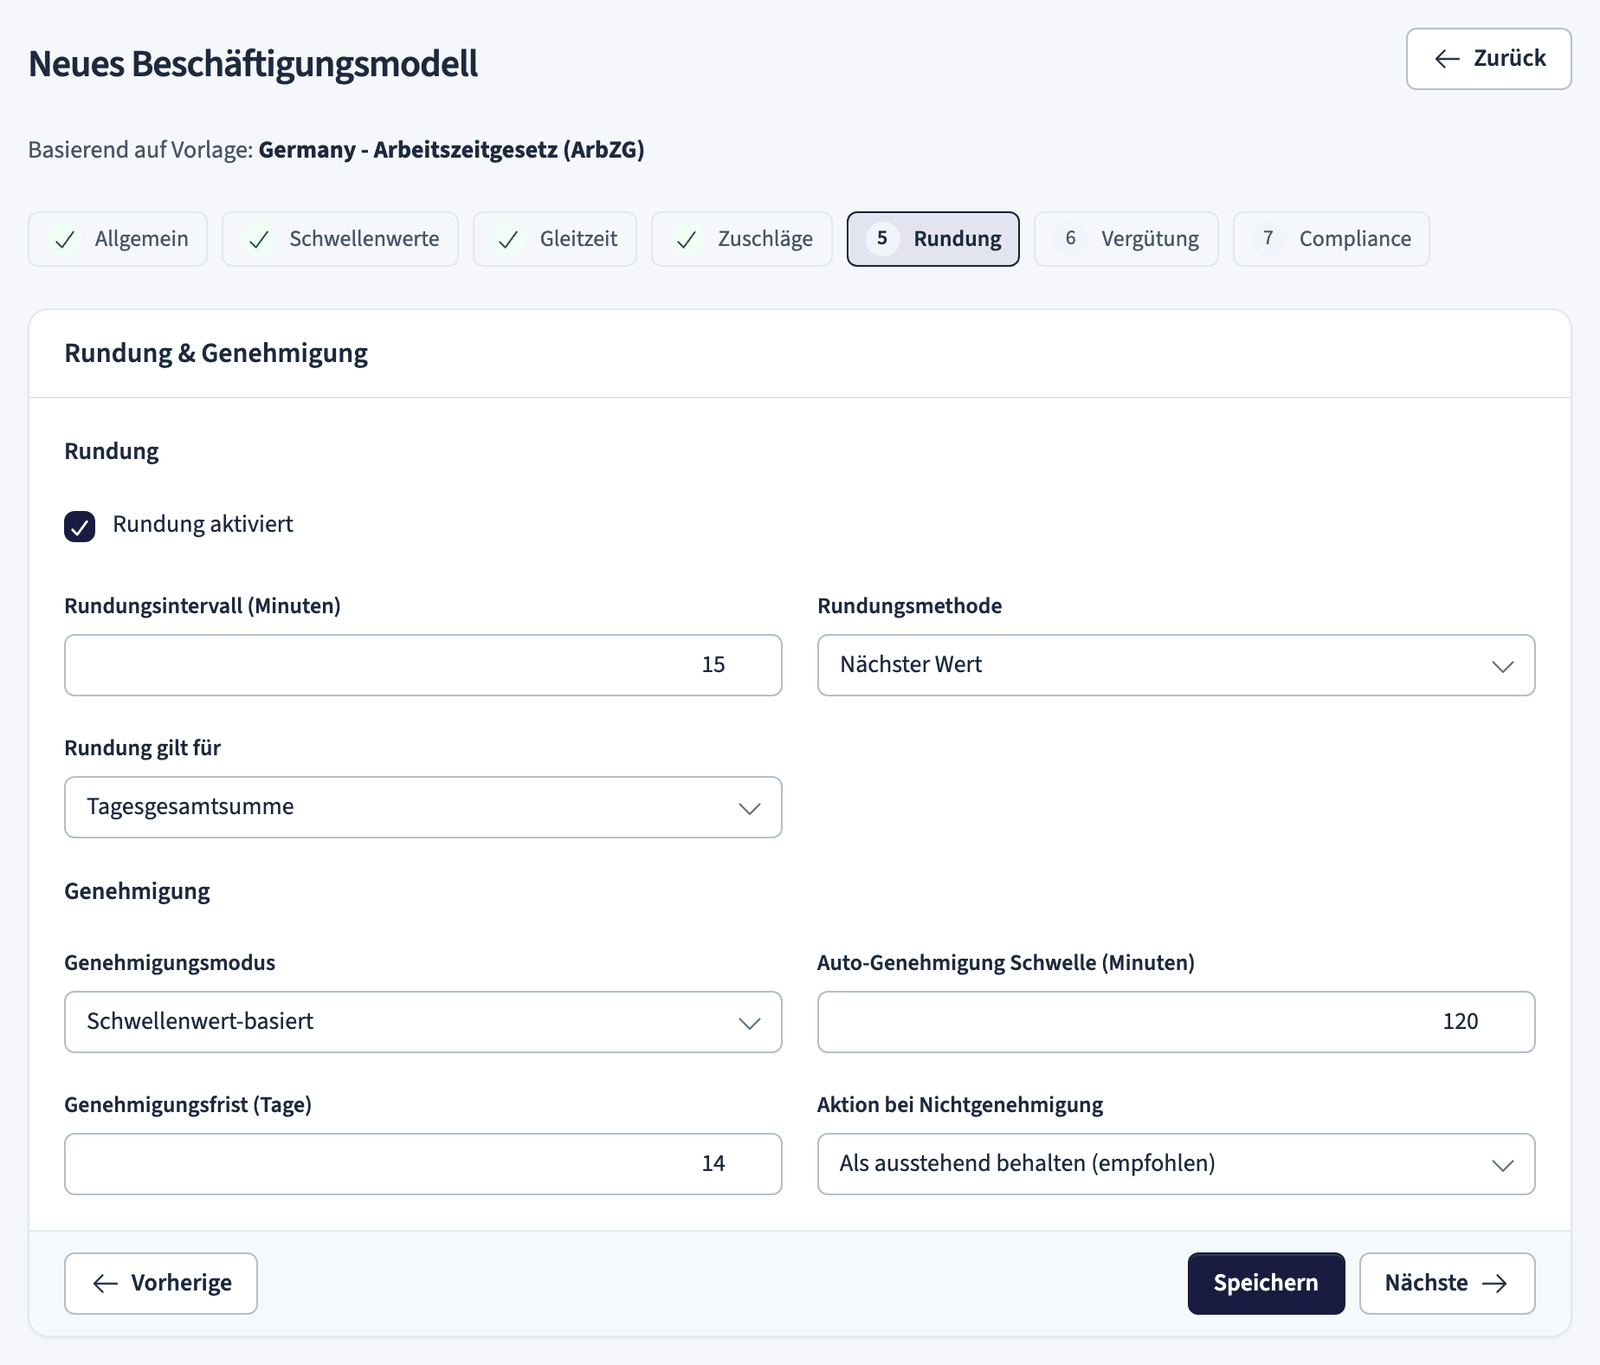Open the Gleitzeit step tab
The width and height of the screenshot is (1600, 1365).
click(x=555, y=239)
